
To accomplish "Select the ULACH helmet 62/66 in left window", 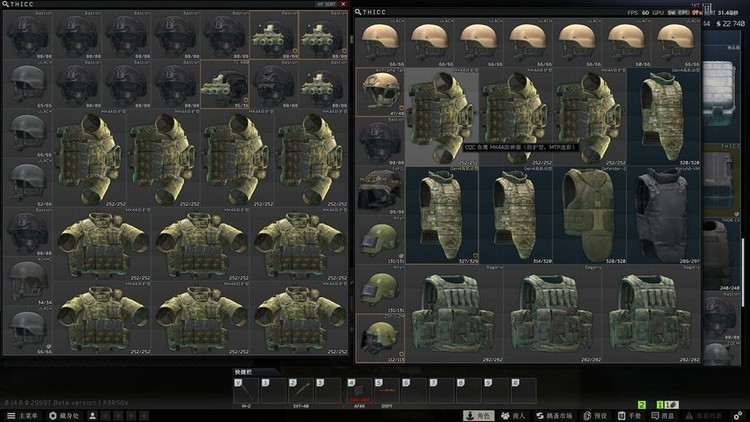I will click(x=28, y=183).
